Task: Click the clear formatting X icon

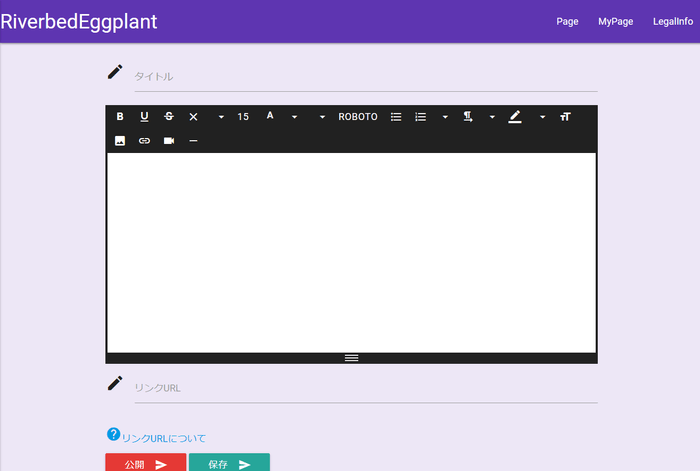Action: (193, 117)
